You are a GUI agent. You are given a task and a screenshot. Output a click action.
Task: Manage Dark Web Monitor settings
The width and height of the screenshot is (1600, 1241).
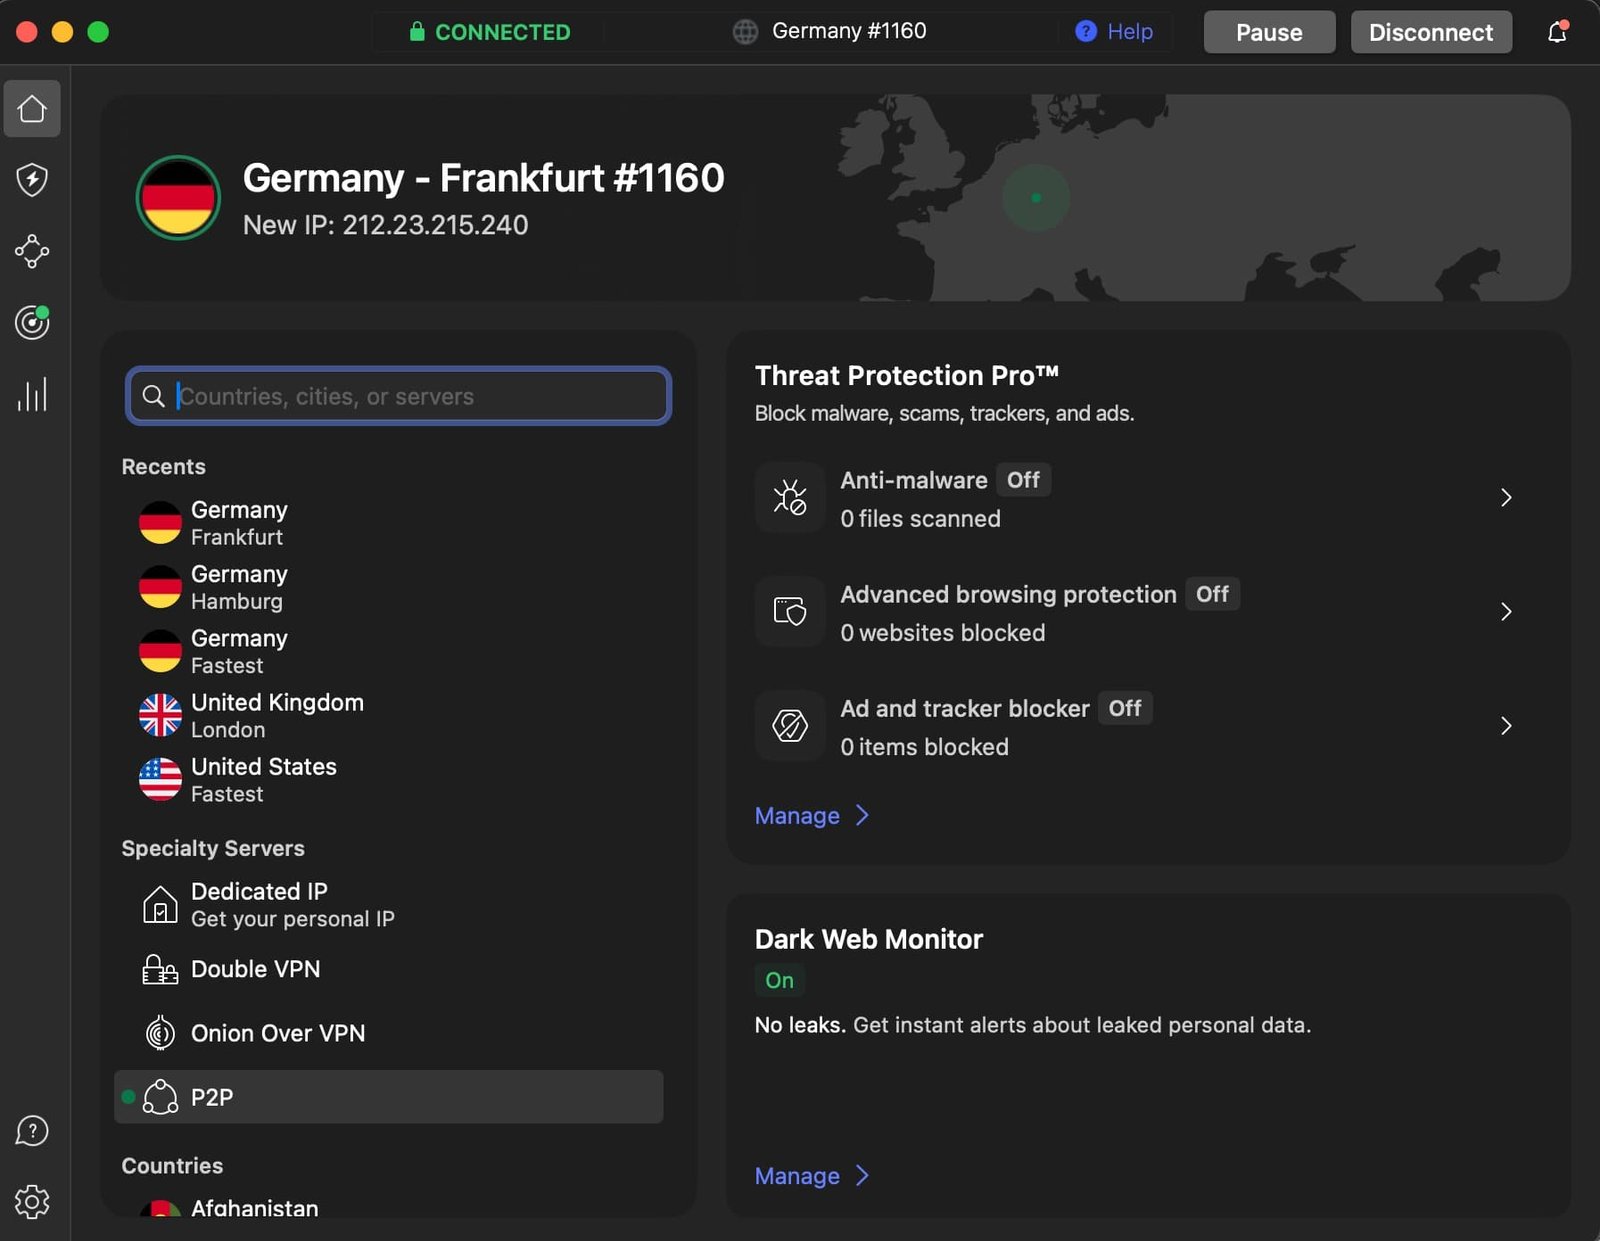click(x=797, y=1176)
